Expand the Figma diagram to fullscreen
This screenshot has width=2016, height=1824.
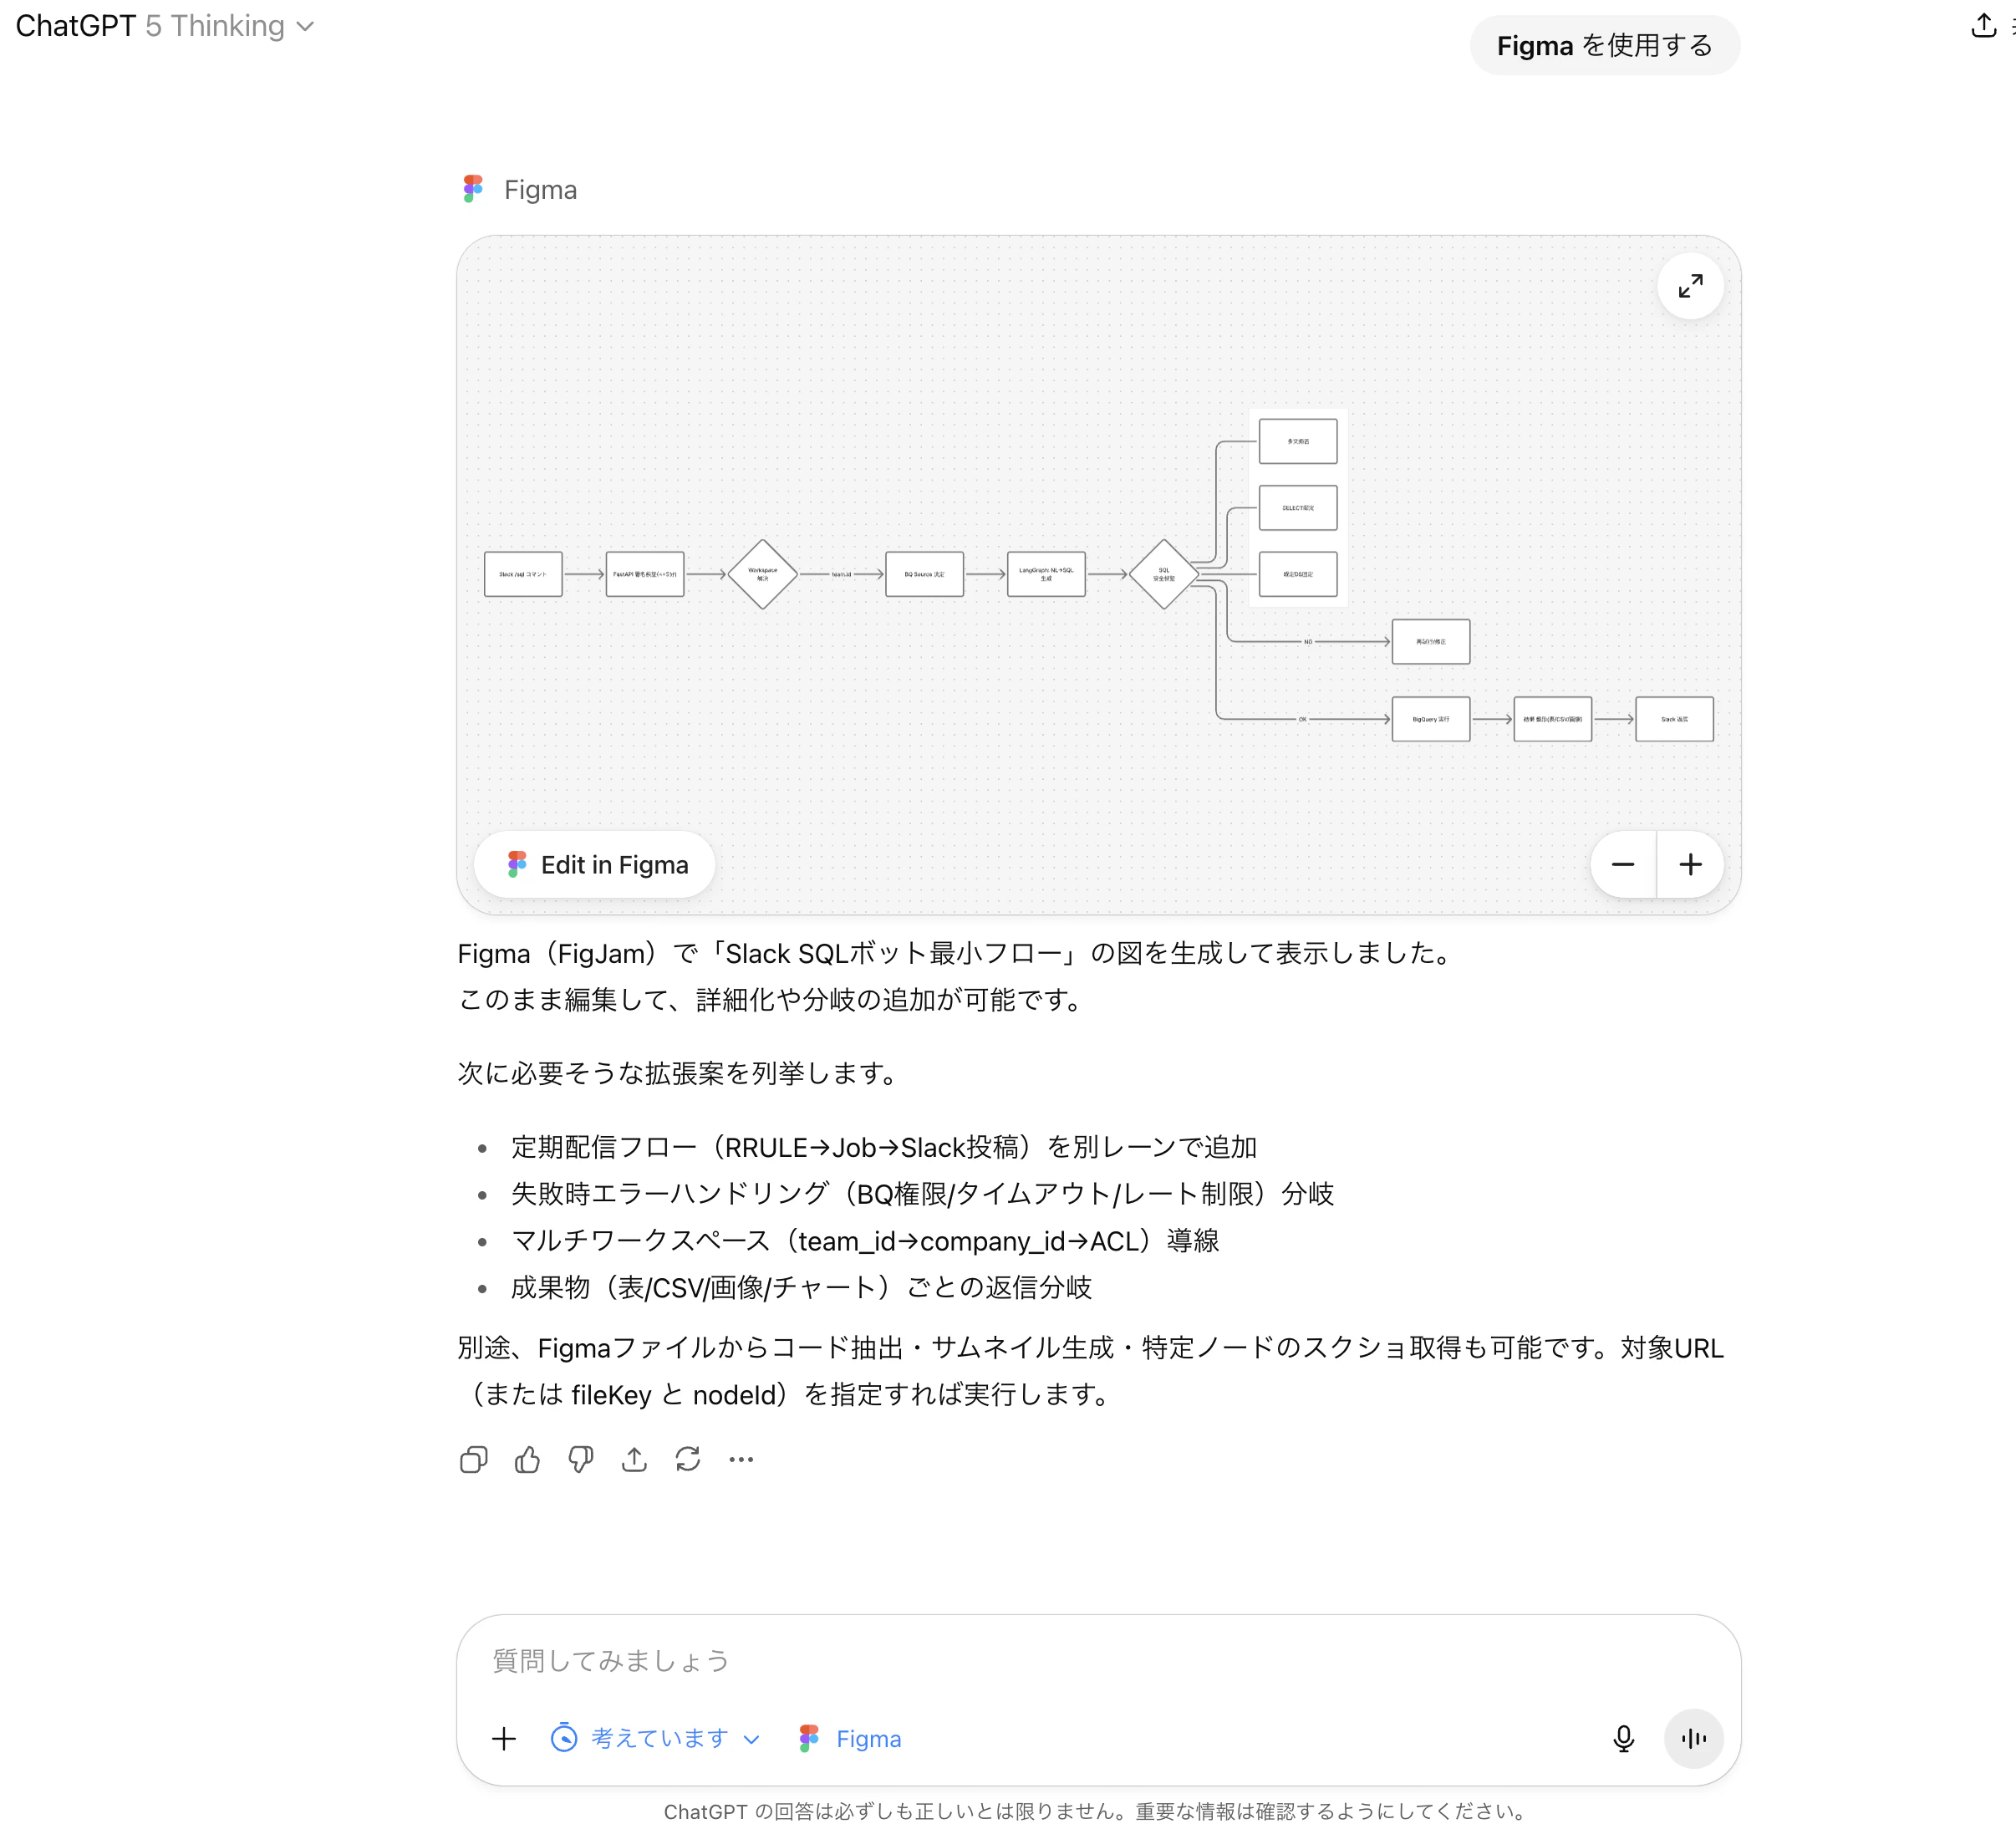[1690, 286]
